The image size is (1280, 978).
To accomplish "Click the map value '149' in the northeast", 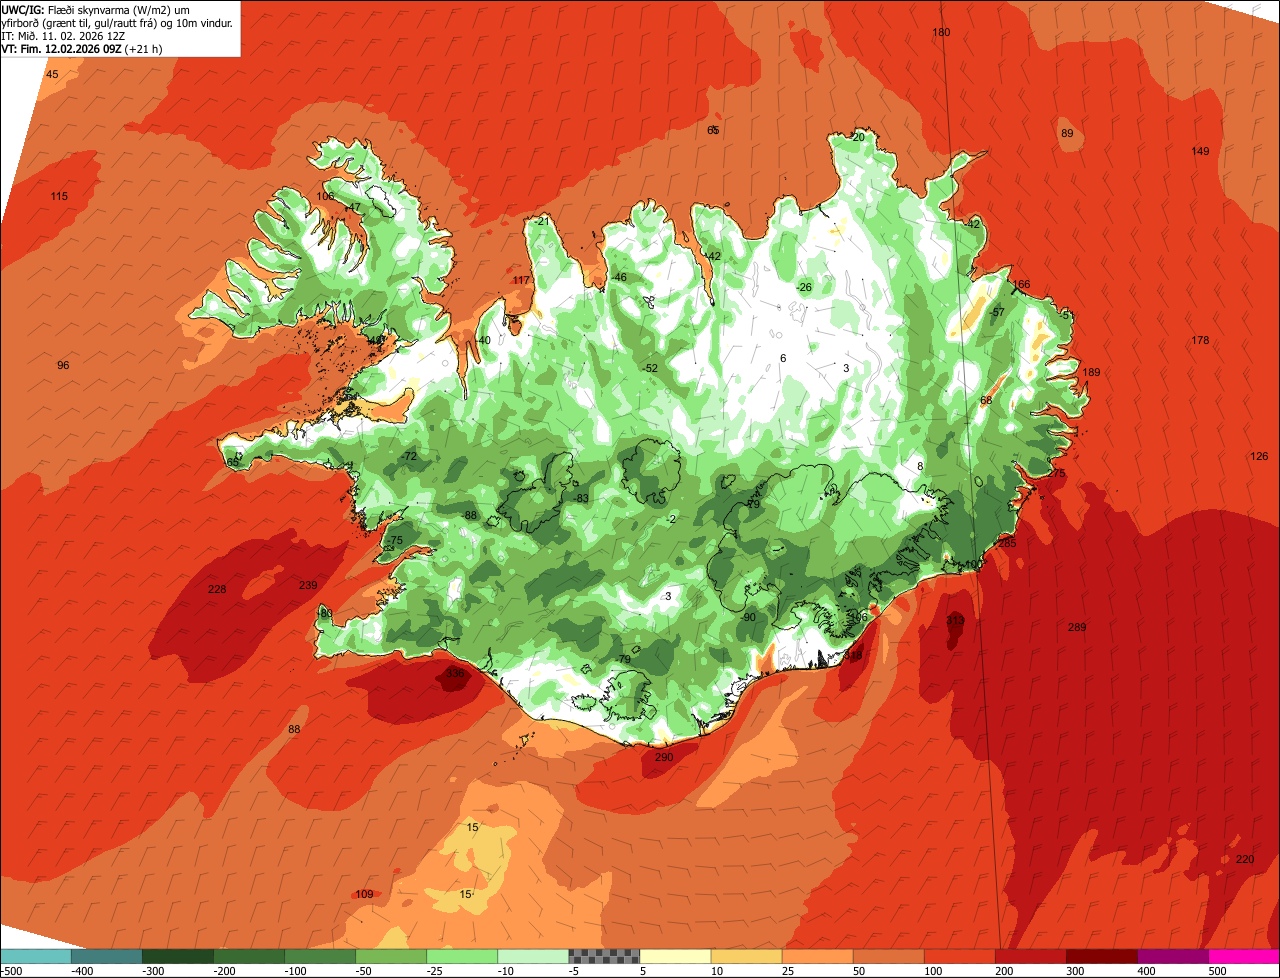I will coord(1200,151).
